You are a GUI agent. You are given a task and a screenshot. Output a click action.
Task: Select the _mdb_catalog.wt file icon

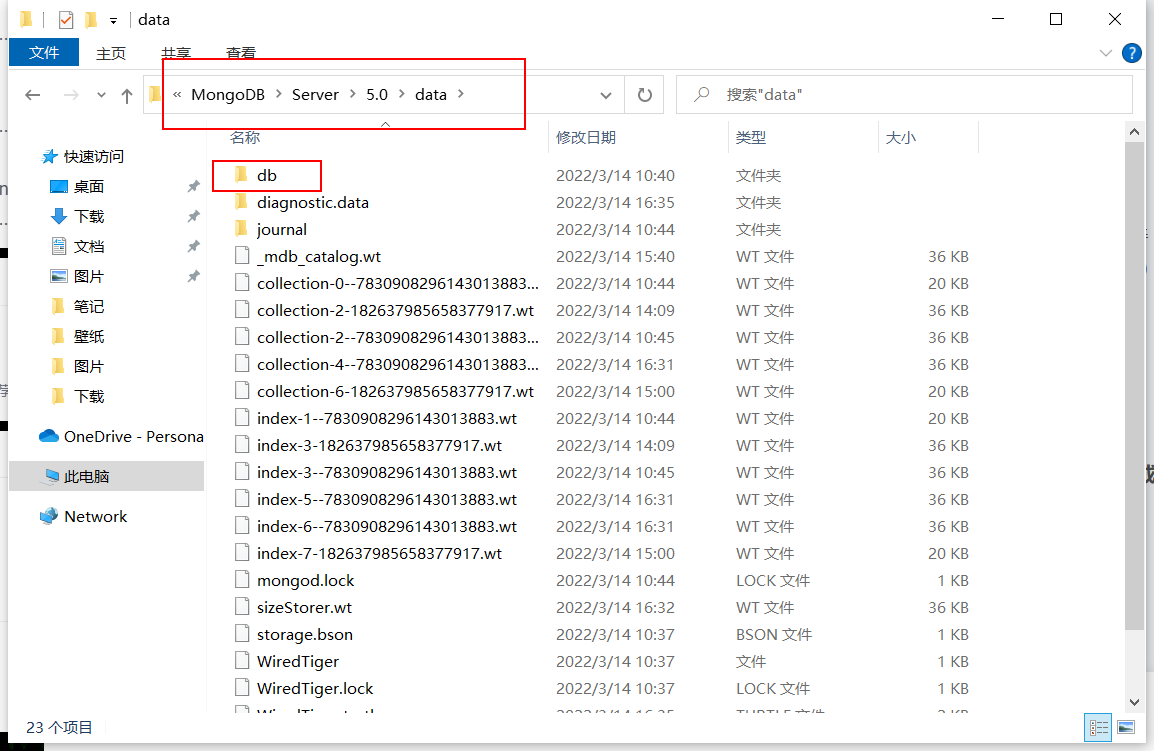tap(242, 256)
